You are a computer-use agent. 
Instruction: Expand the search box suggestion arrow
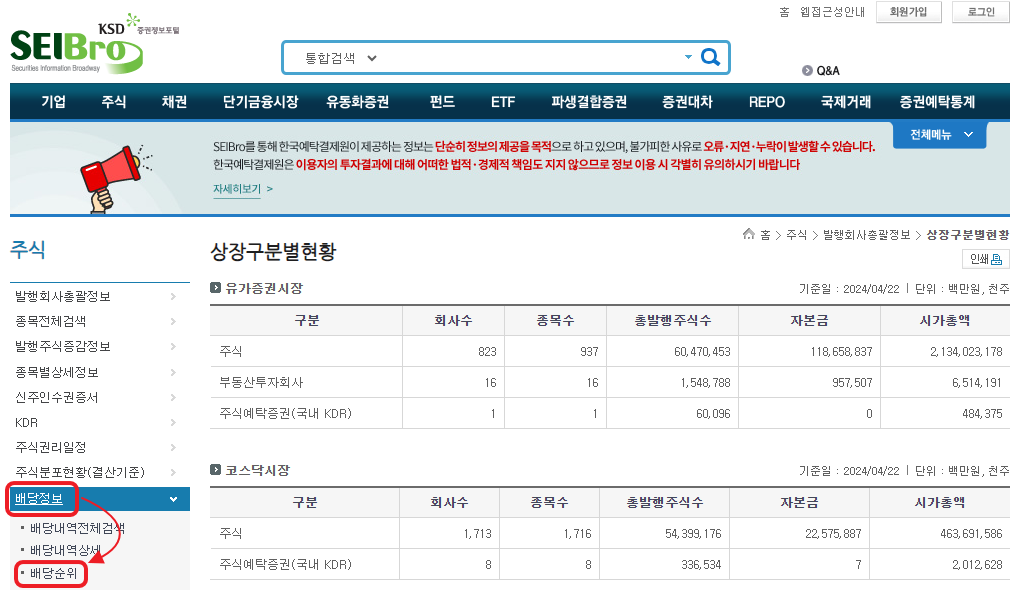688,58
